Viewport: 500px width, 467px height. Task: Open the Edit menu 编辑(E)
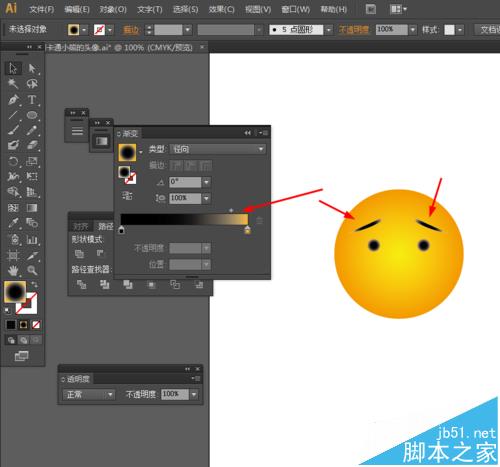(77, 9)
